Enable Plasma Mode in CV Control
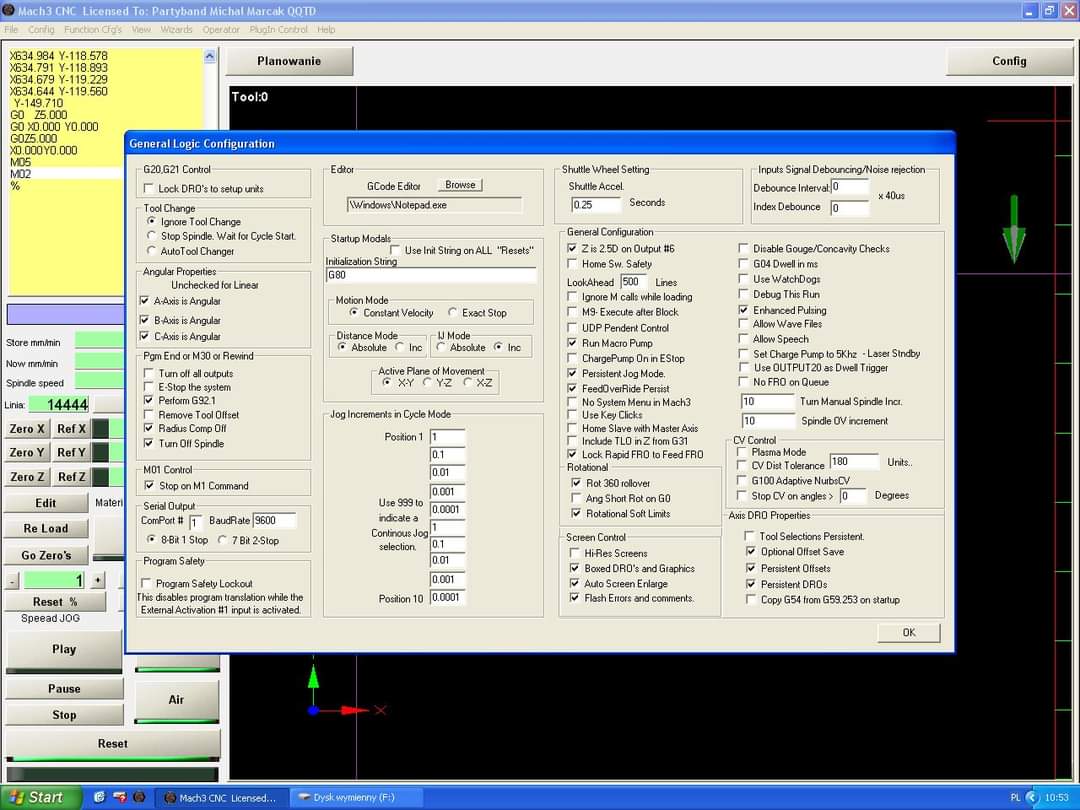Image resolution: width=1080 pixels, height=810 pixels. click(742, 452)
